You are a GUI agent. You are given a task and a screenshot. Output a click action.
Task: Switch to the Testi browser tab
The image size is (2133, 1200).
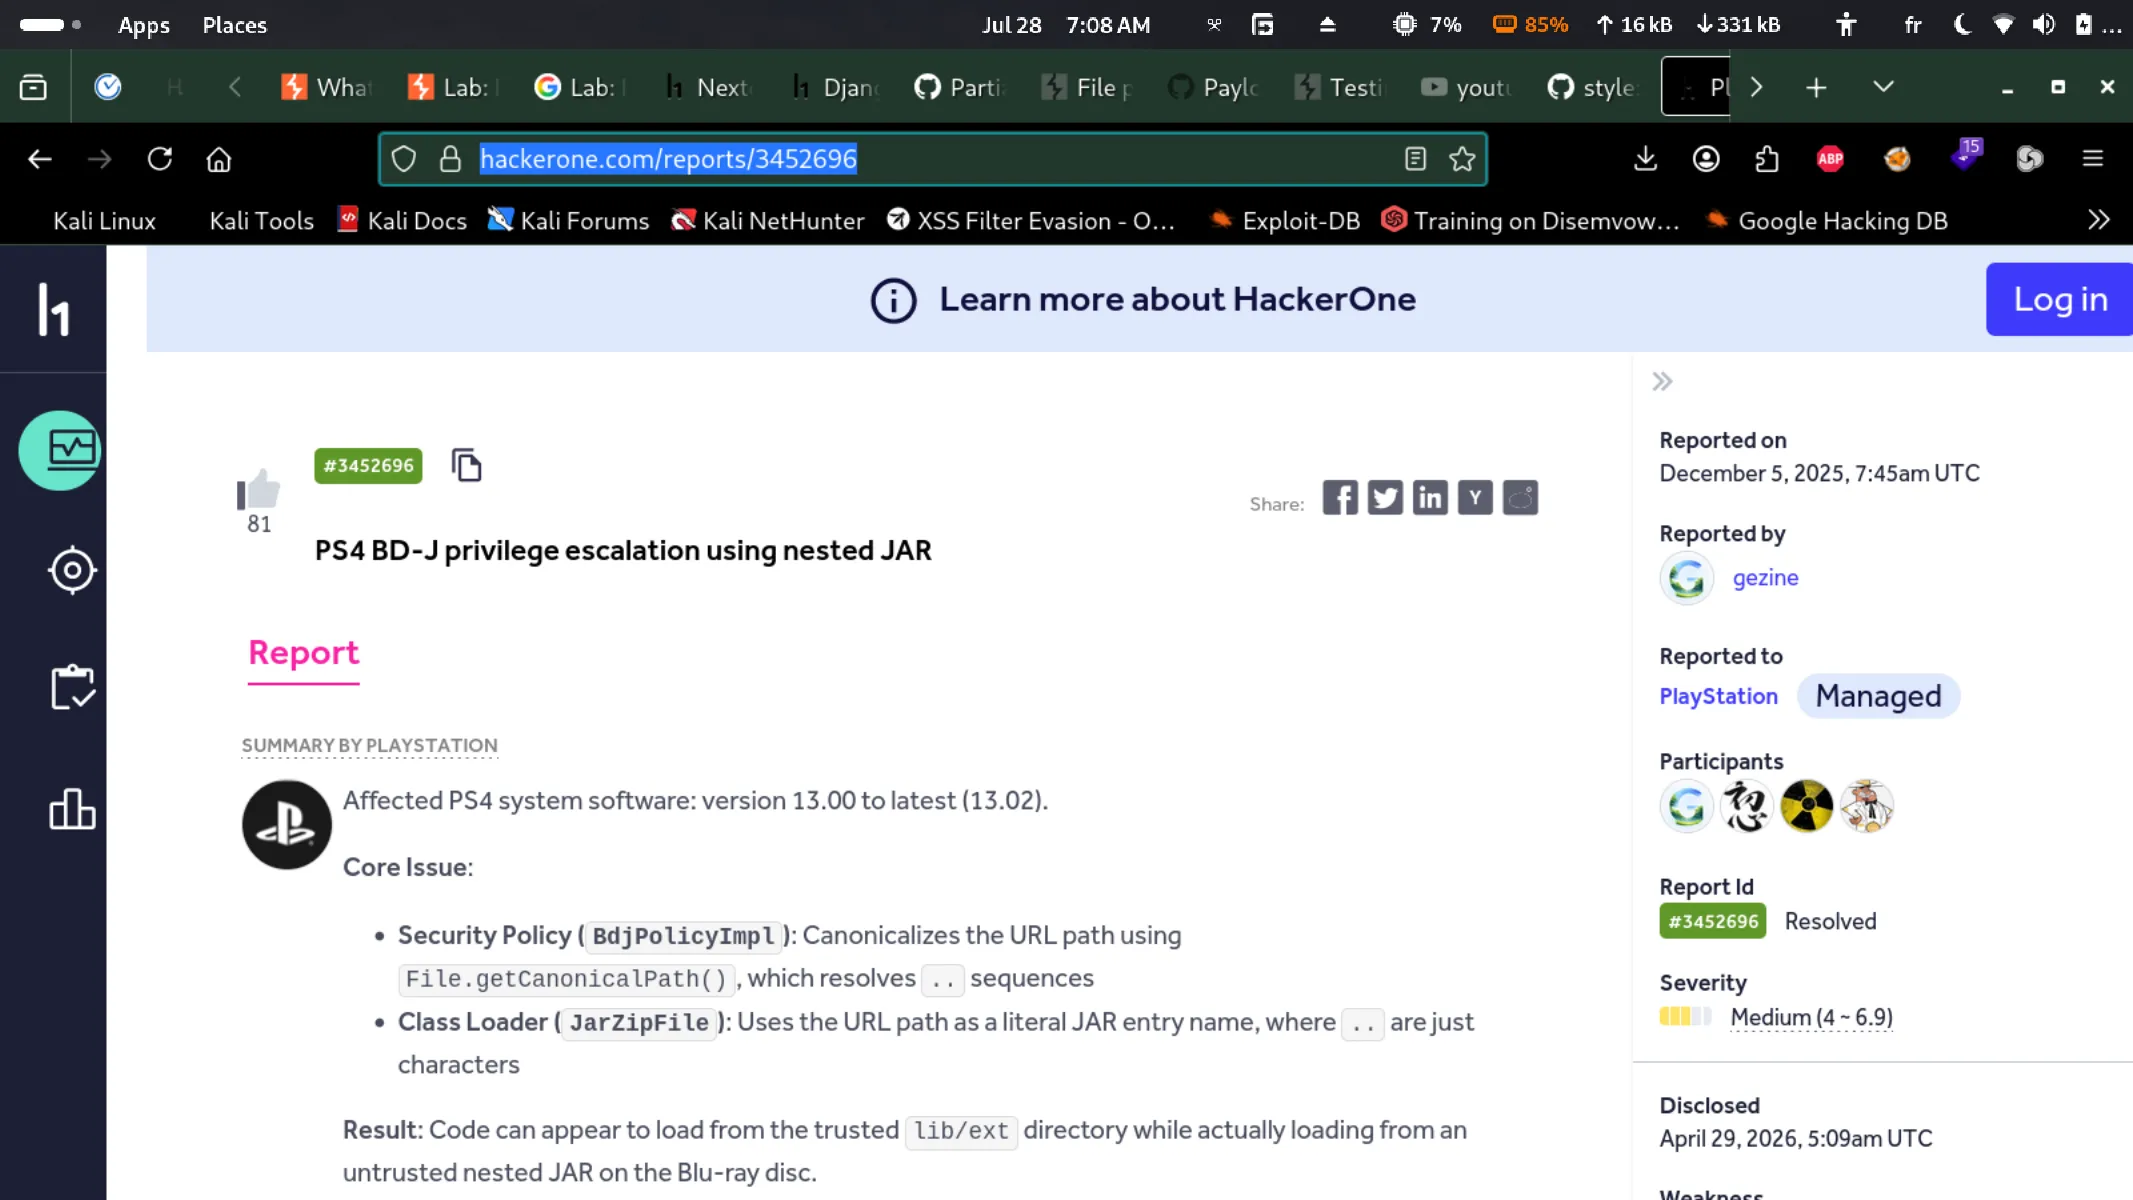1339,88
